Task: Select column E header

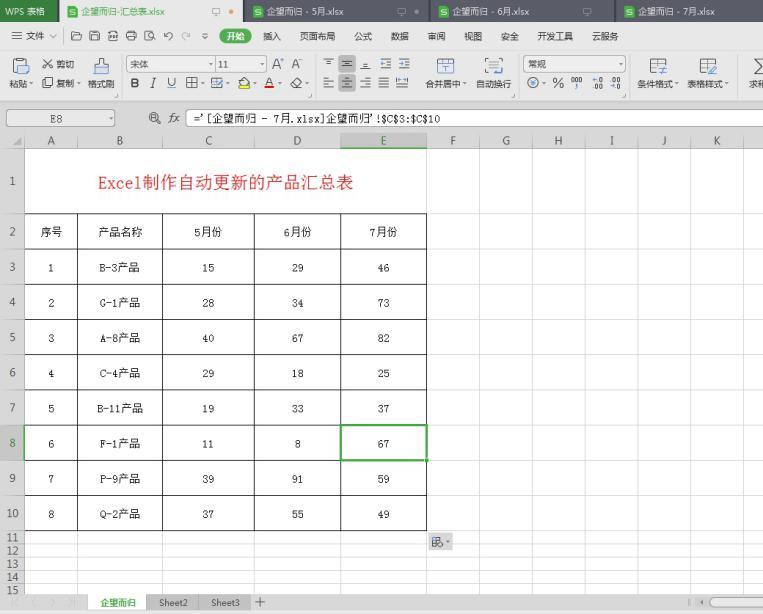Action: pyautogui.click(x=383, y=141)
